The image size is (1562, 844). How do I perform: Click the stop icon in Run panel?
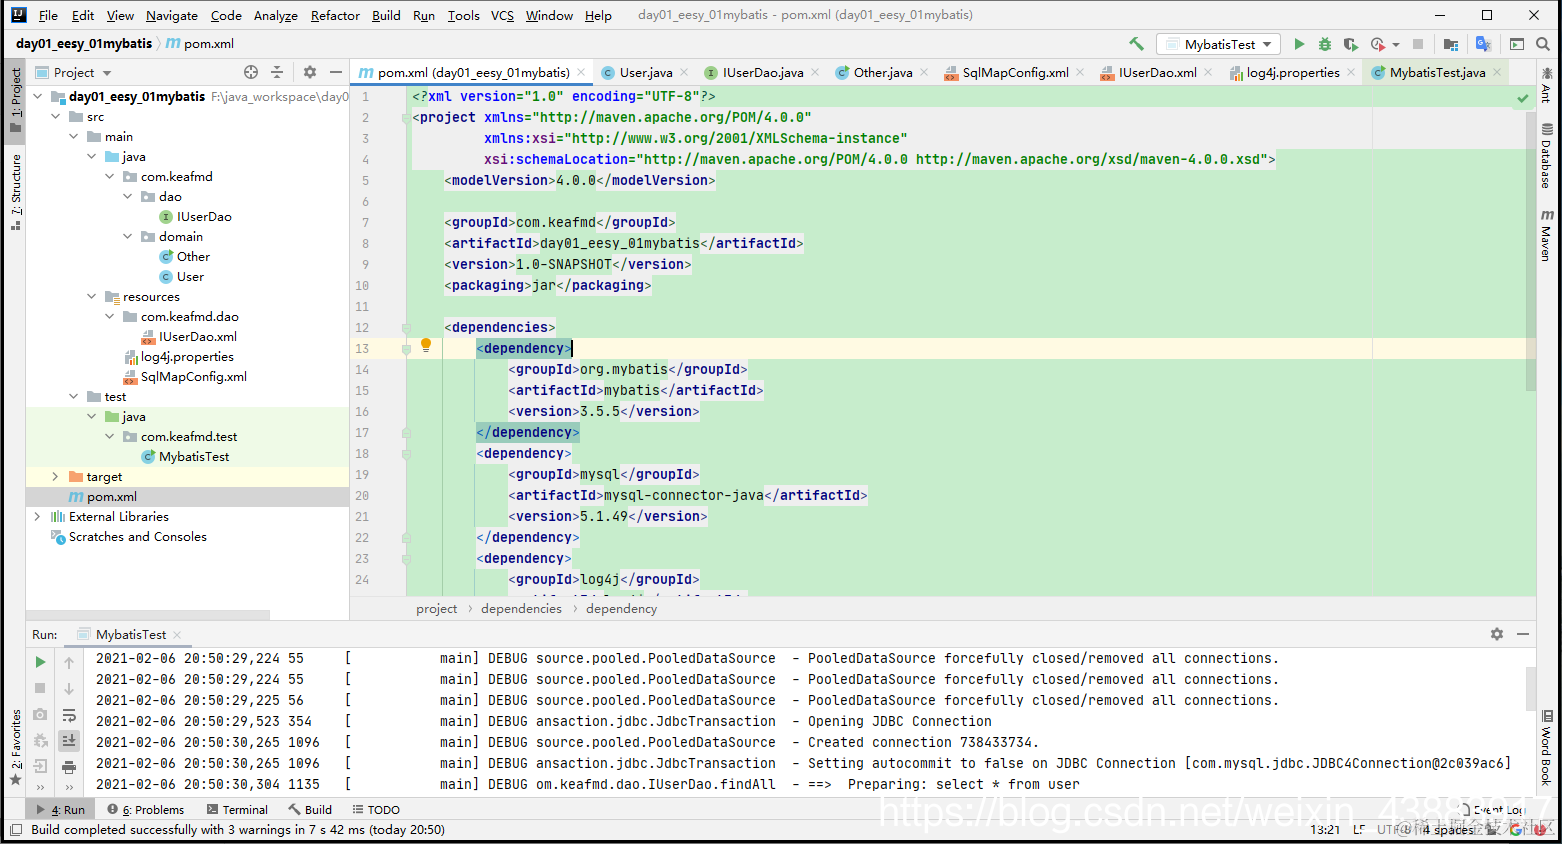40,688
